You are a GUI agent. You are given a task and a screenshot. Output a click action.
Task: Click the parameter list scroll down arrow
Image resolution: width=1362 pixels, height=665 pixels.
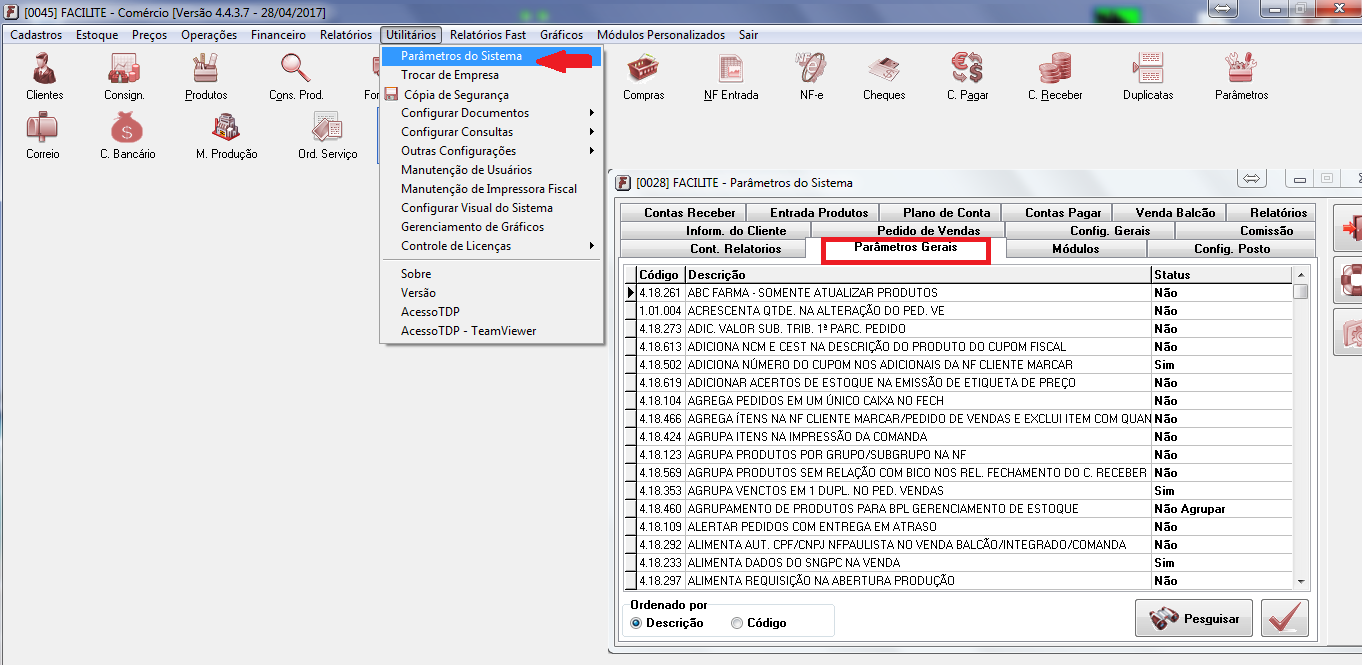[1300, 581]
